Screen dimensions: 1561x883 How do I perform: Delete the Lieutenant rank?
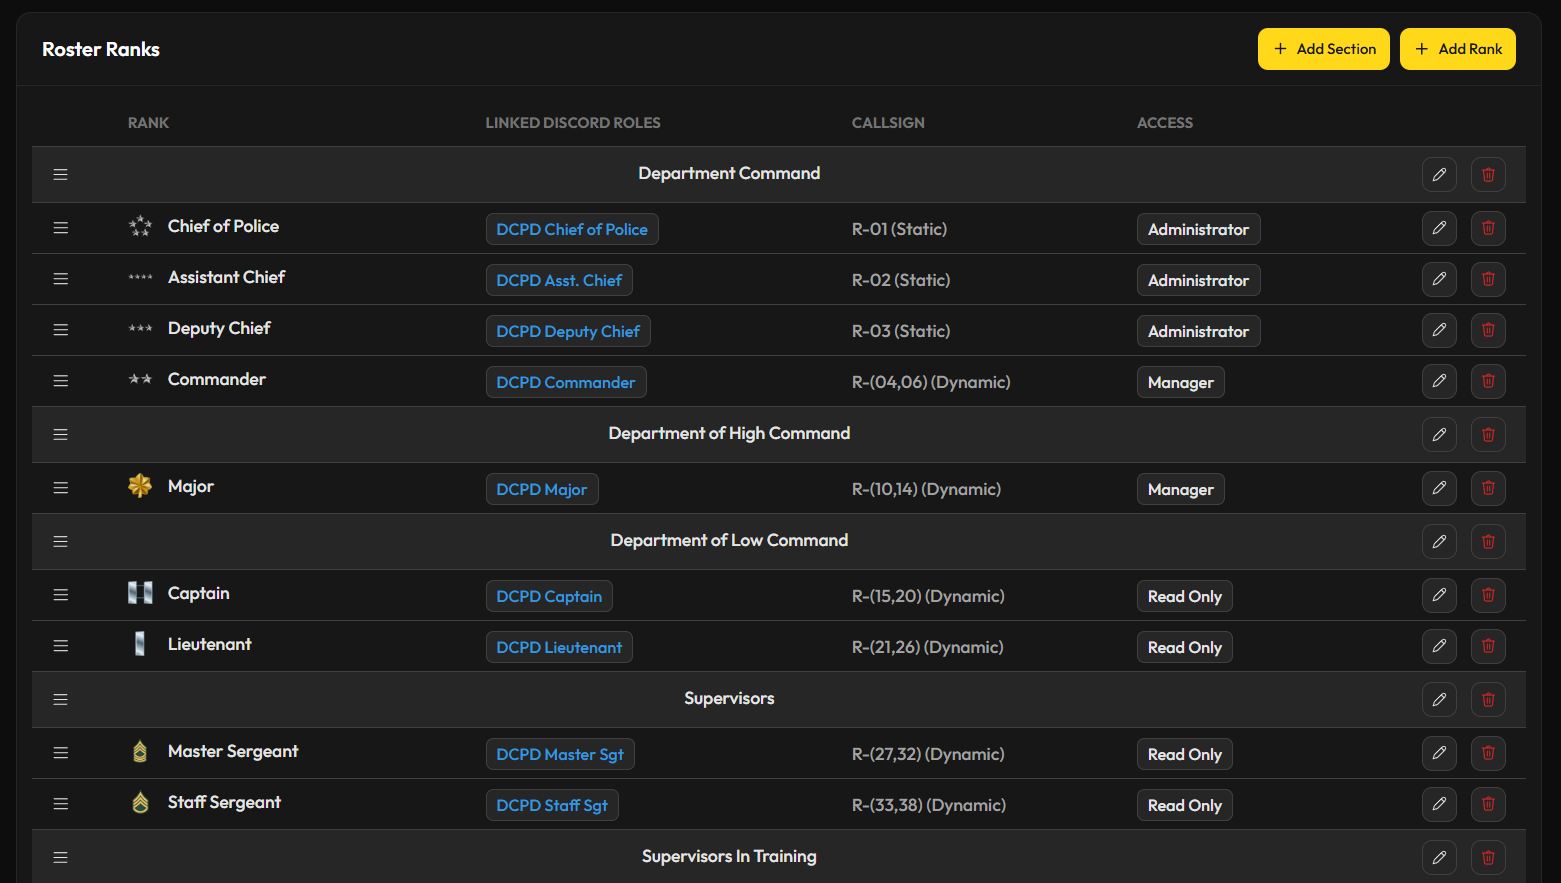click(1487, 646)
